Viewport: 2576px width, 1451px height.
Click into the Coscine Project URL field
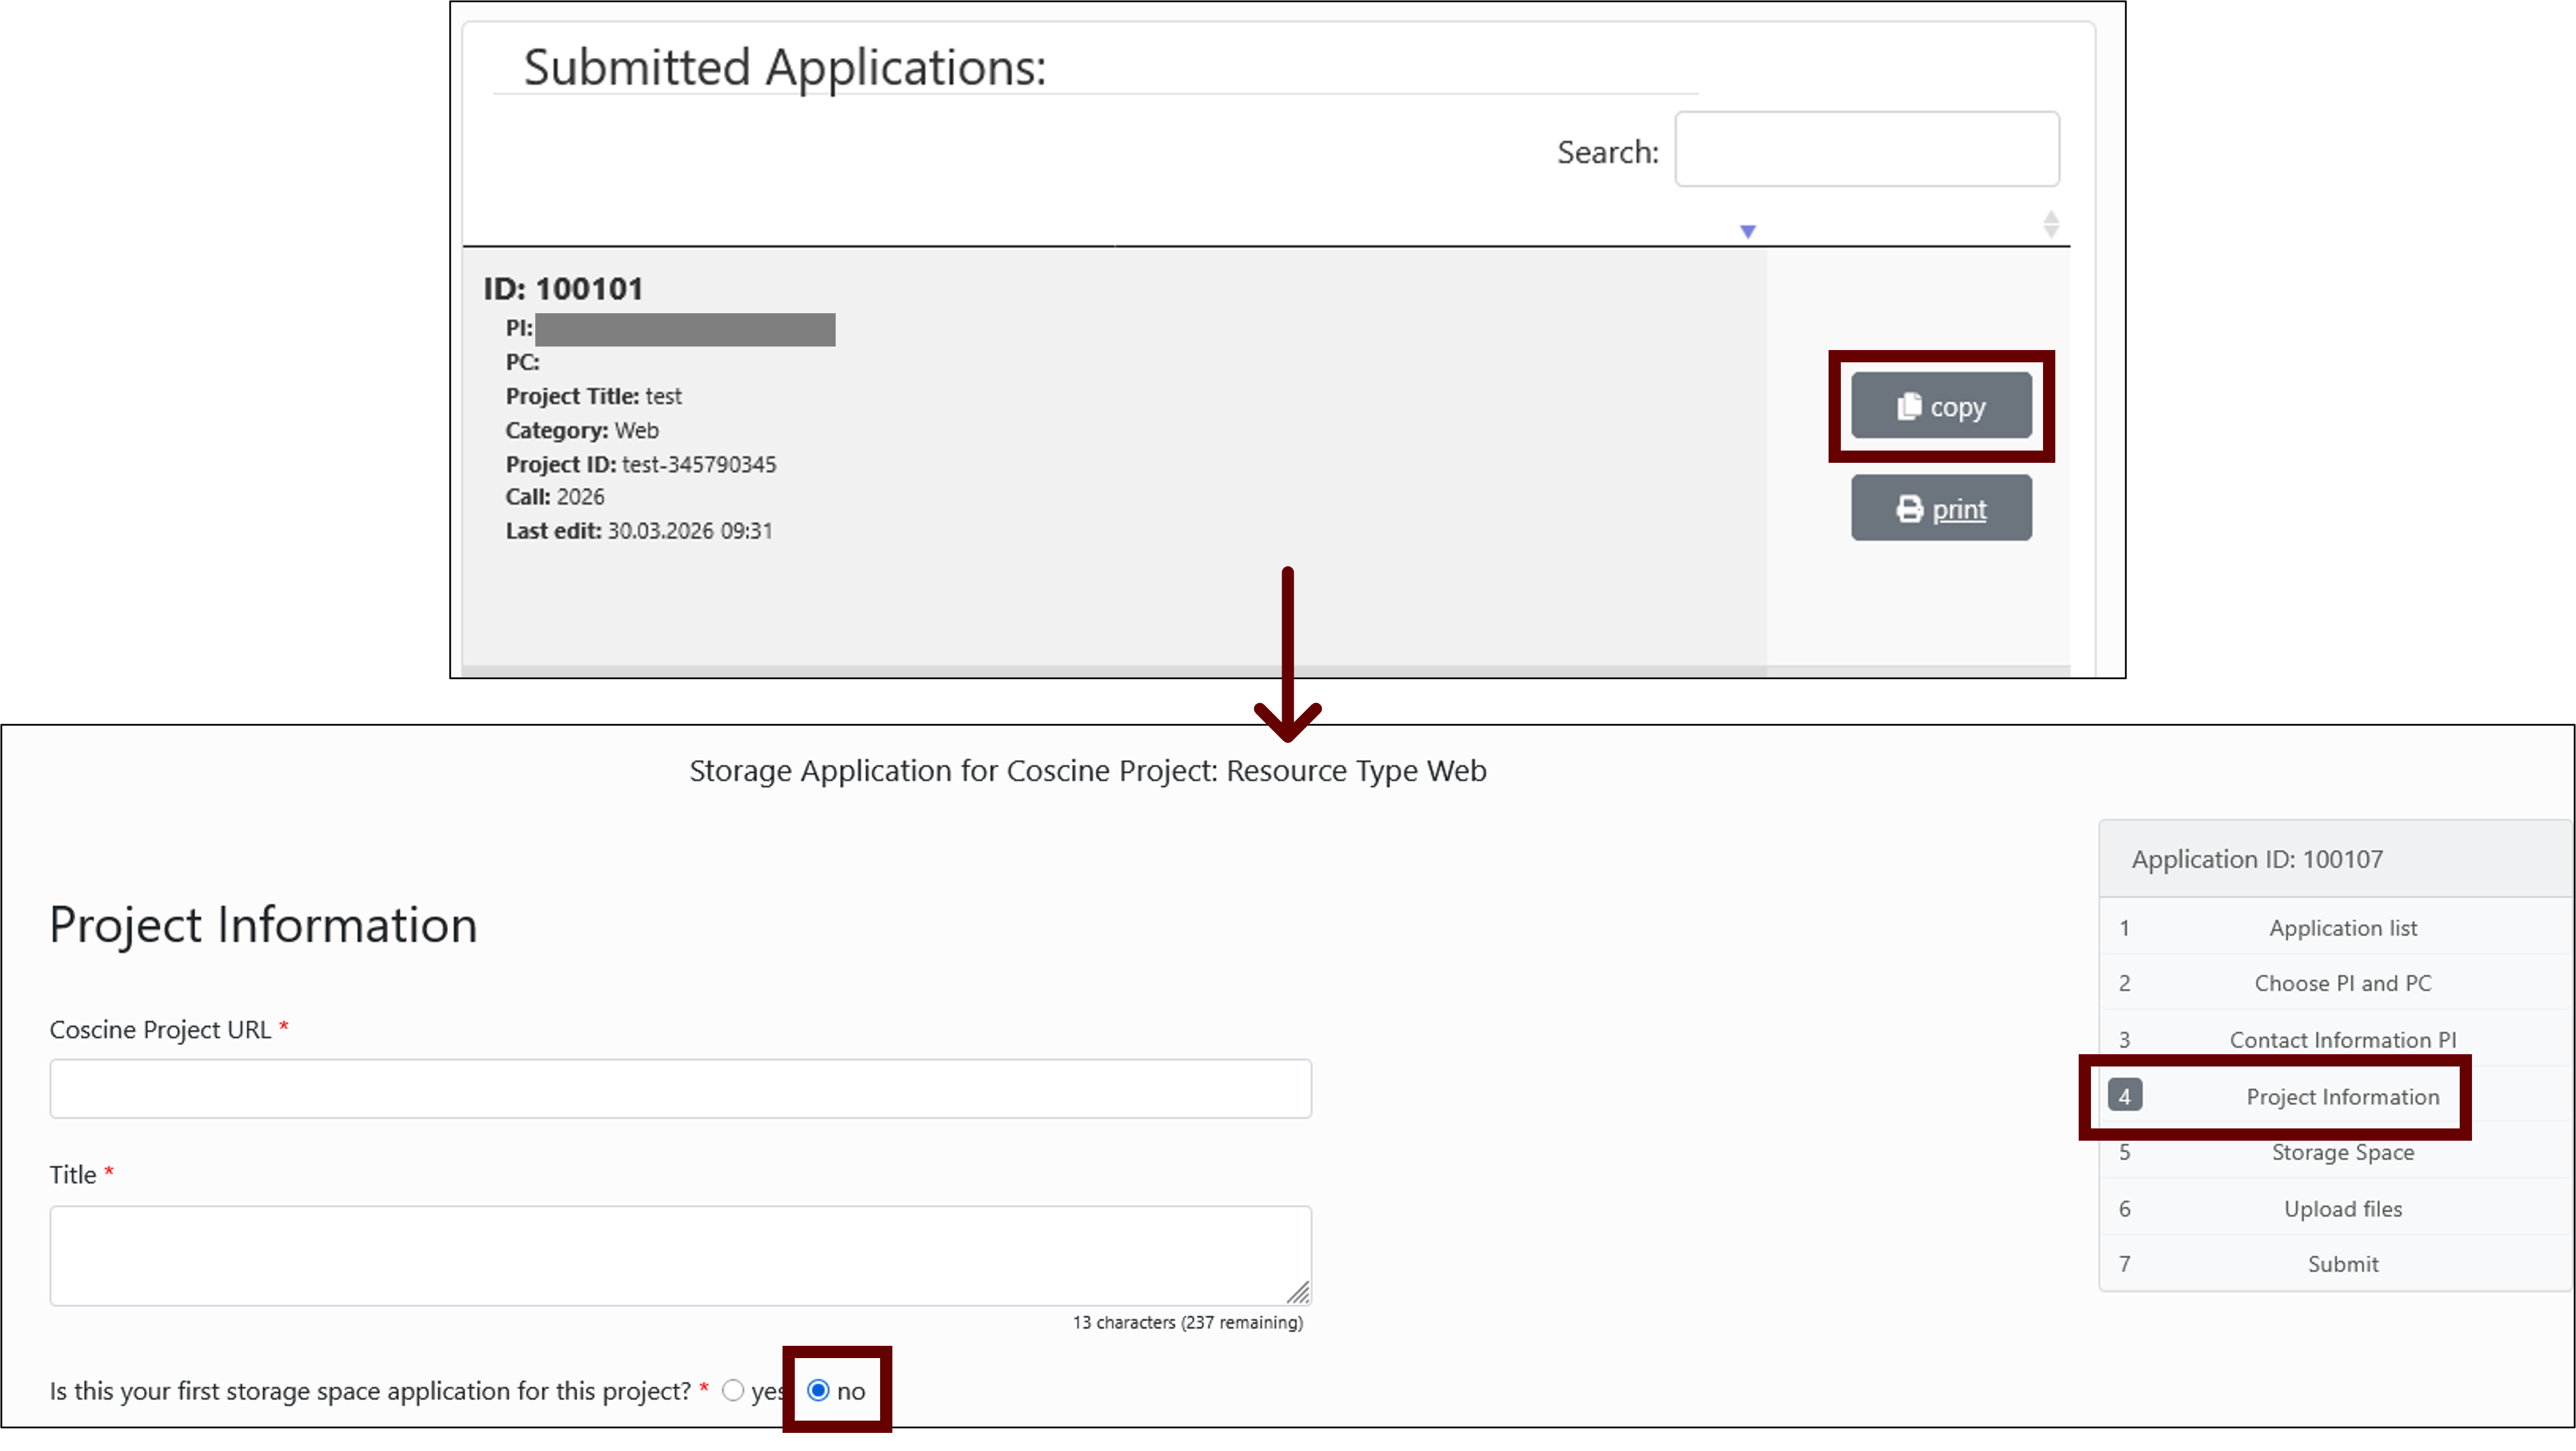[680, 1088]
